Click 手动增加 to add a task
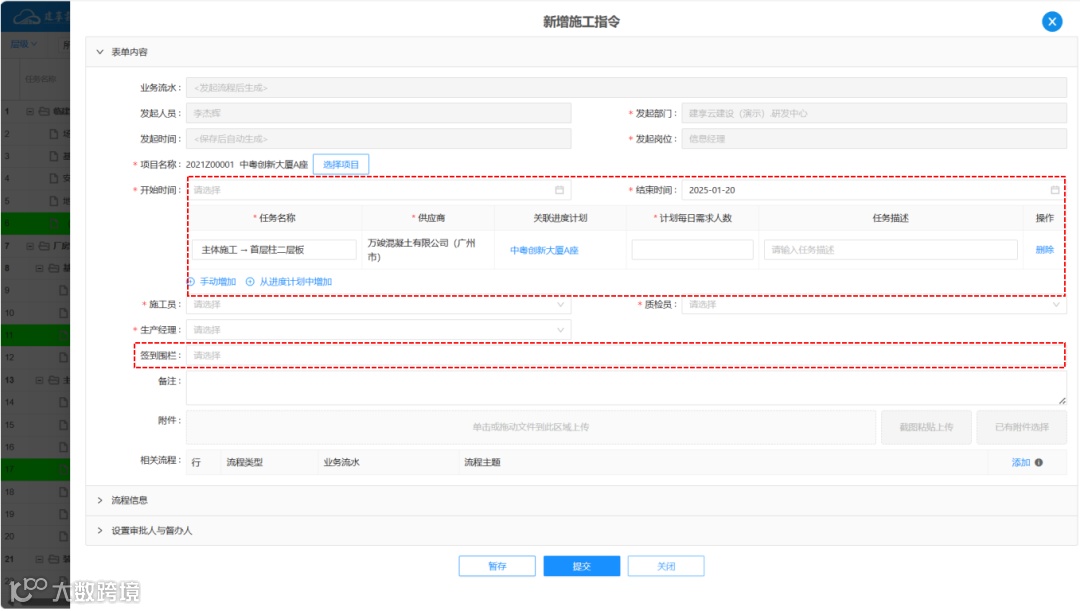The image size is (1080, 611). pos(218,282)
